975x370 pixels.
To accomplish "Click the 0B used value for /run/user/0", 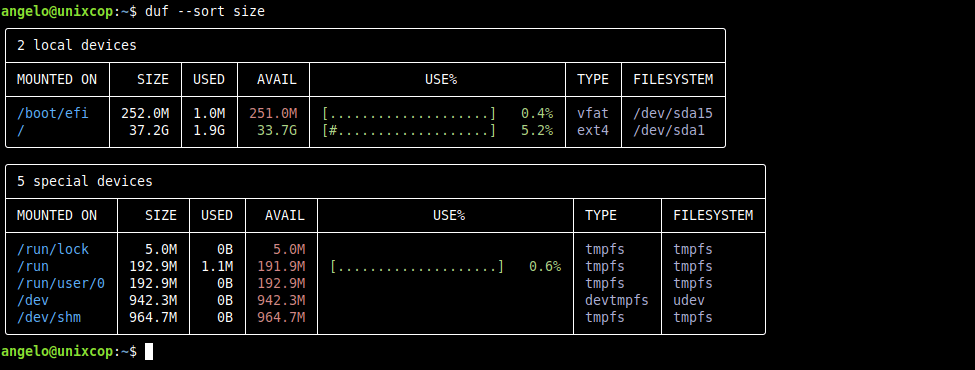I will (225, 284).
